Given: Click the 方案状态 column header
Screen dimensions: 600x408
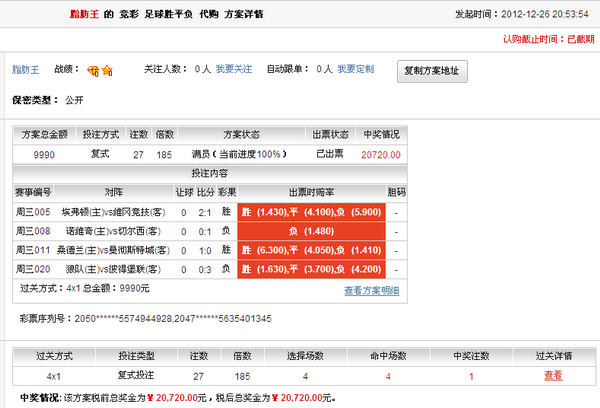Looking at the screenshot, I should 241,135.
